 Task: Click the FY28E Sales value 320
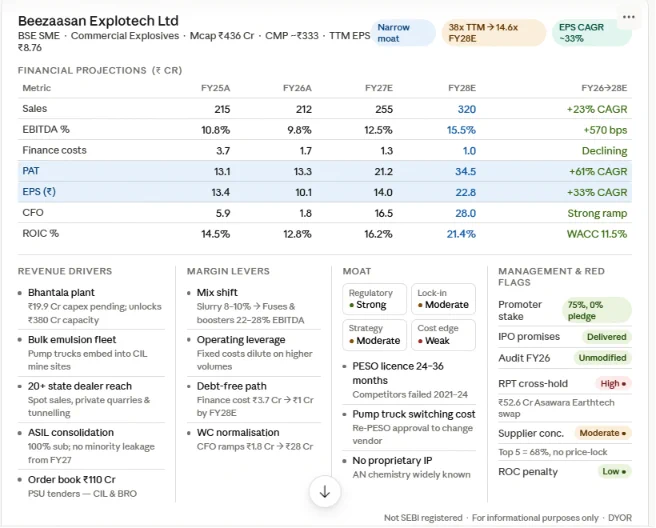pyautogui.click(x=466, y=109)
